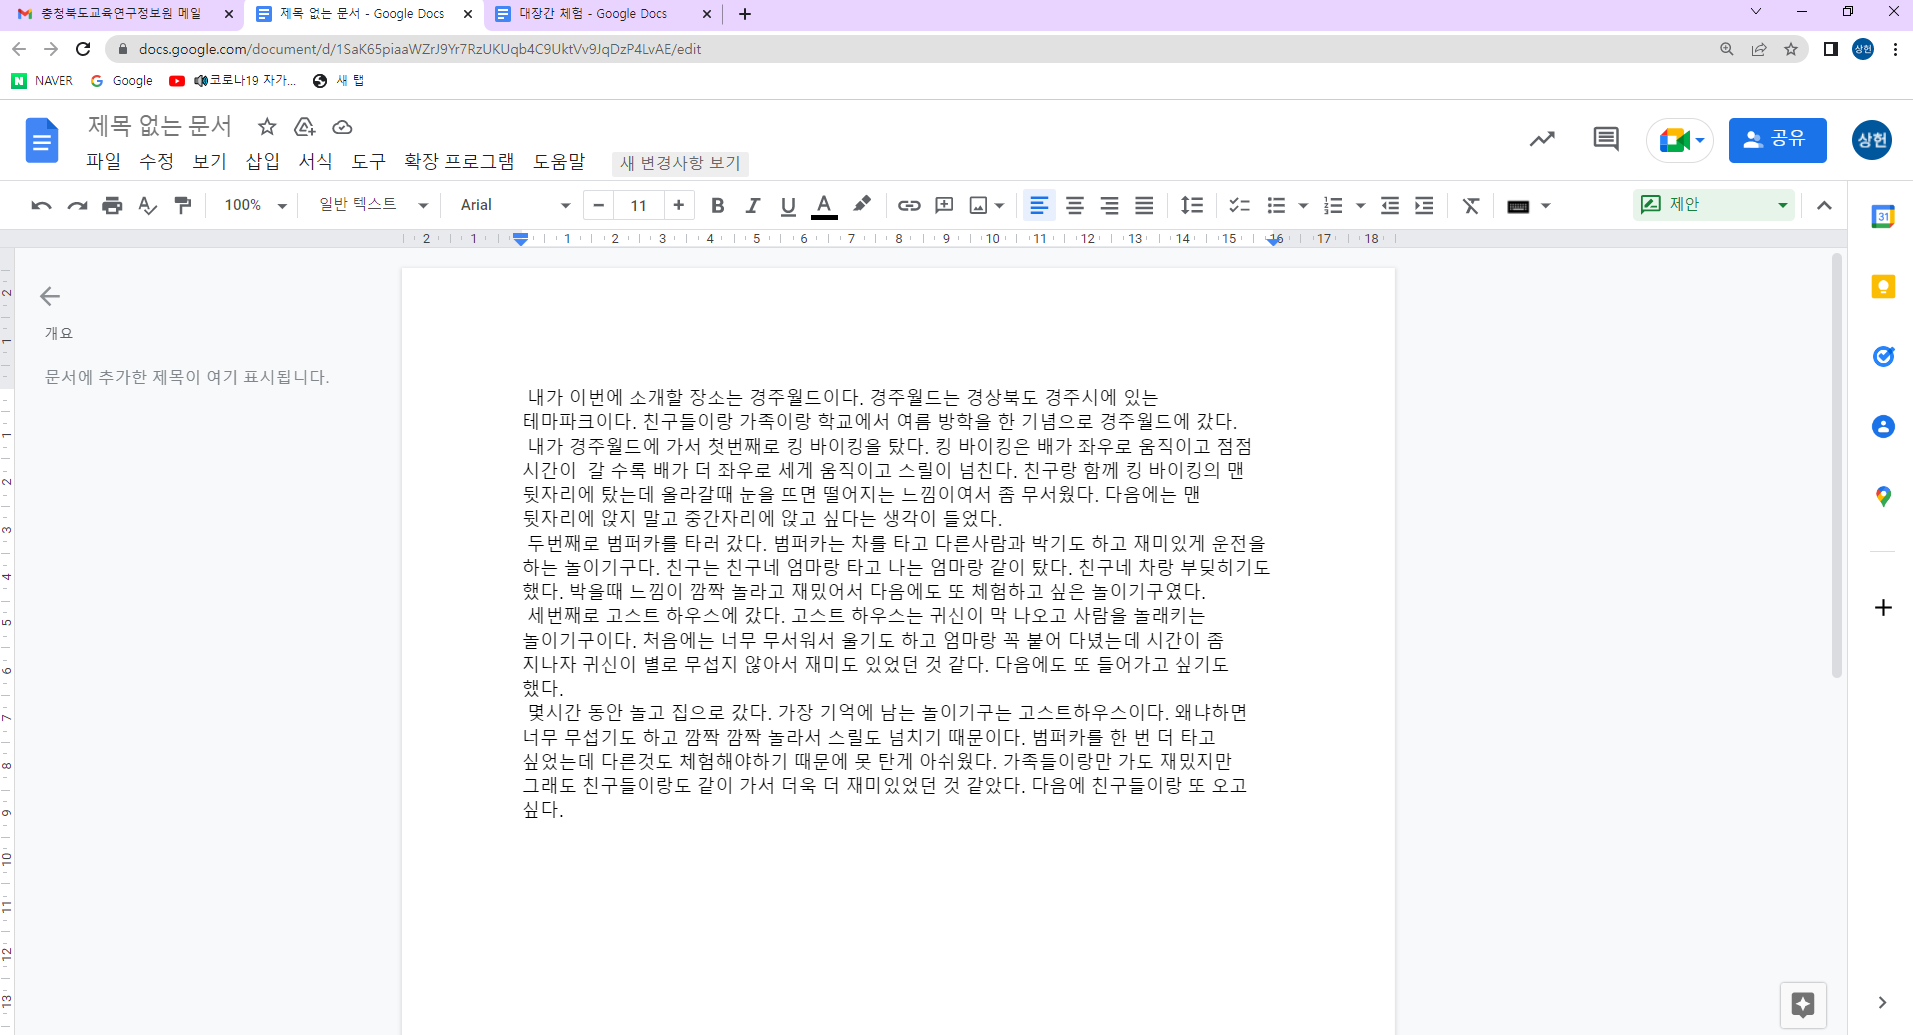Open Google Calendar in the side panel
This screenshot has height=1035, width=1913.
(x=1883, y=216)
